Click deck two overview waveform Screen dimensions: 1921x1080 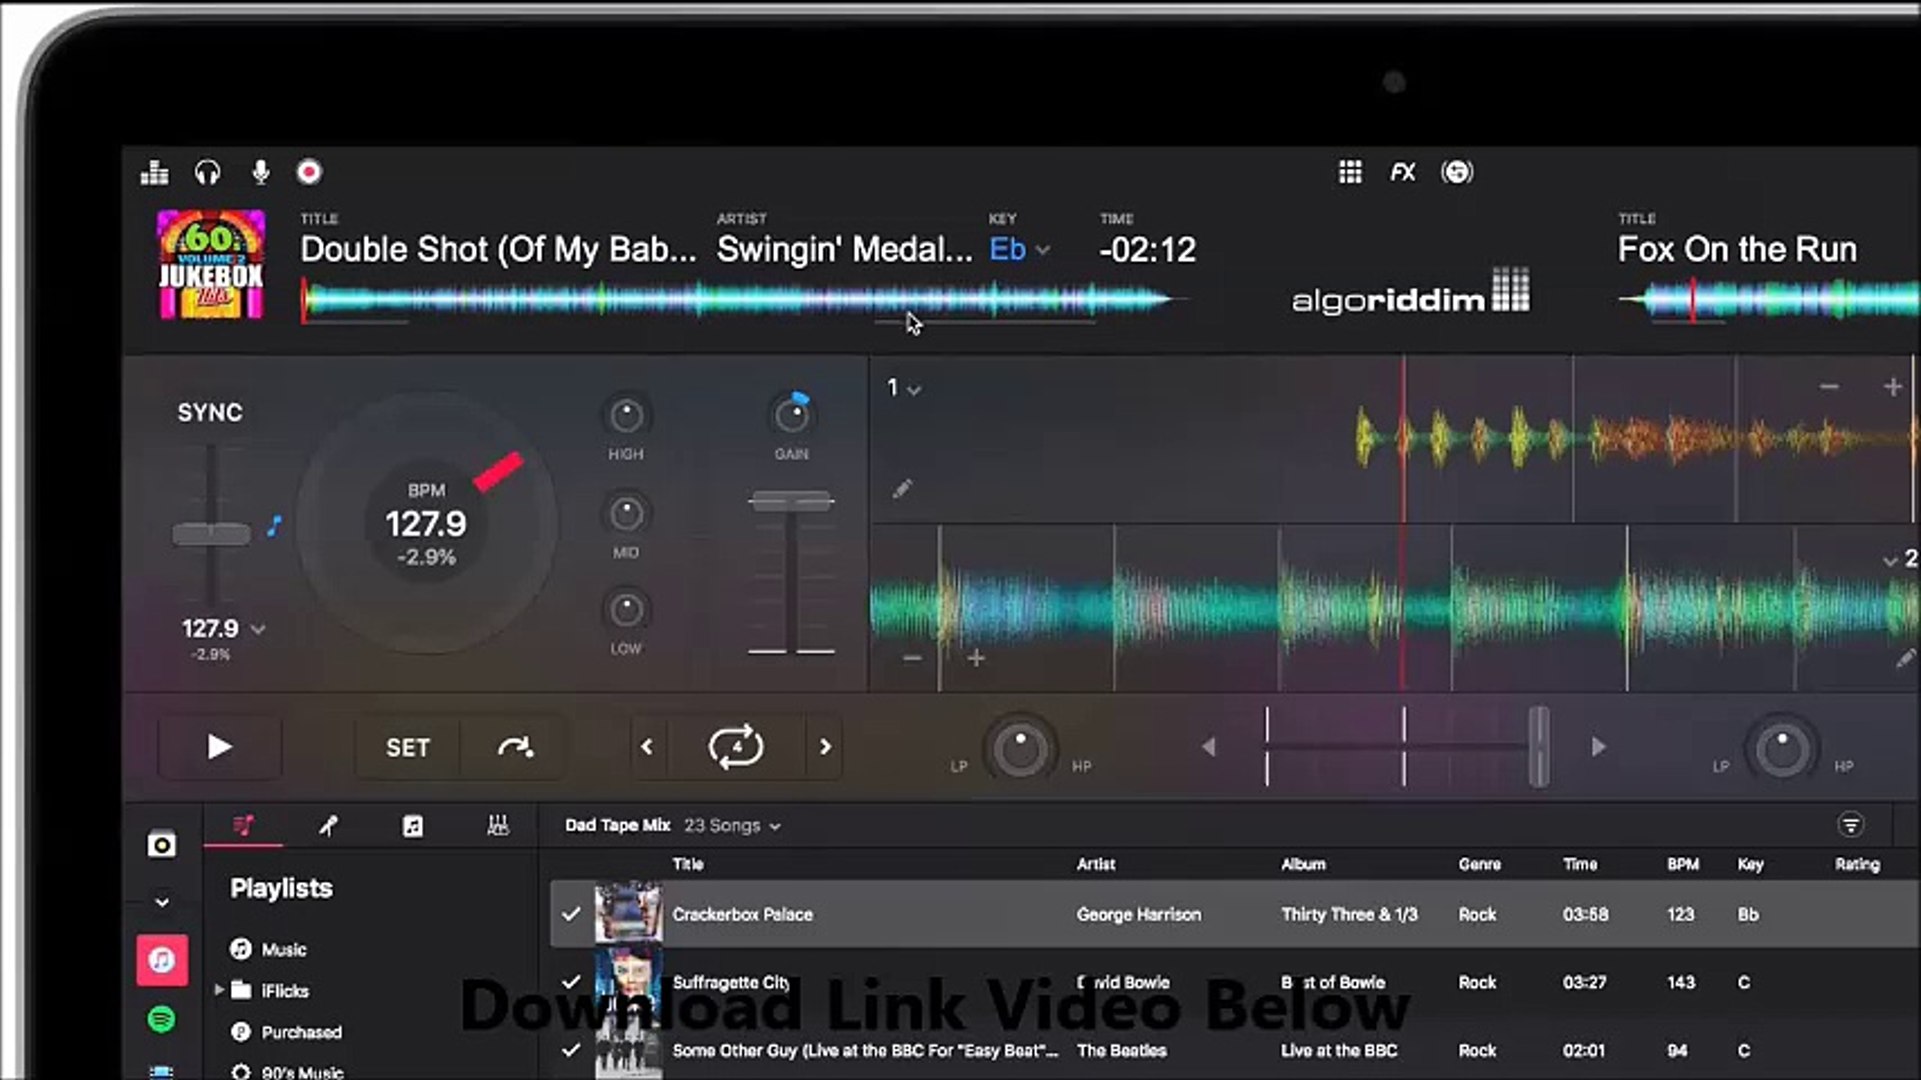point(1770,299)
